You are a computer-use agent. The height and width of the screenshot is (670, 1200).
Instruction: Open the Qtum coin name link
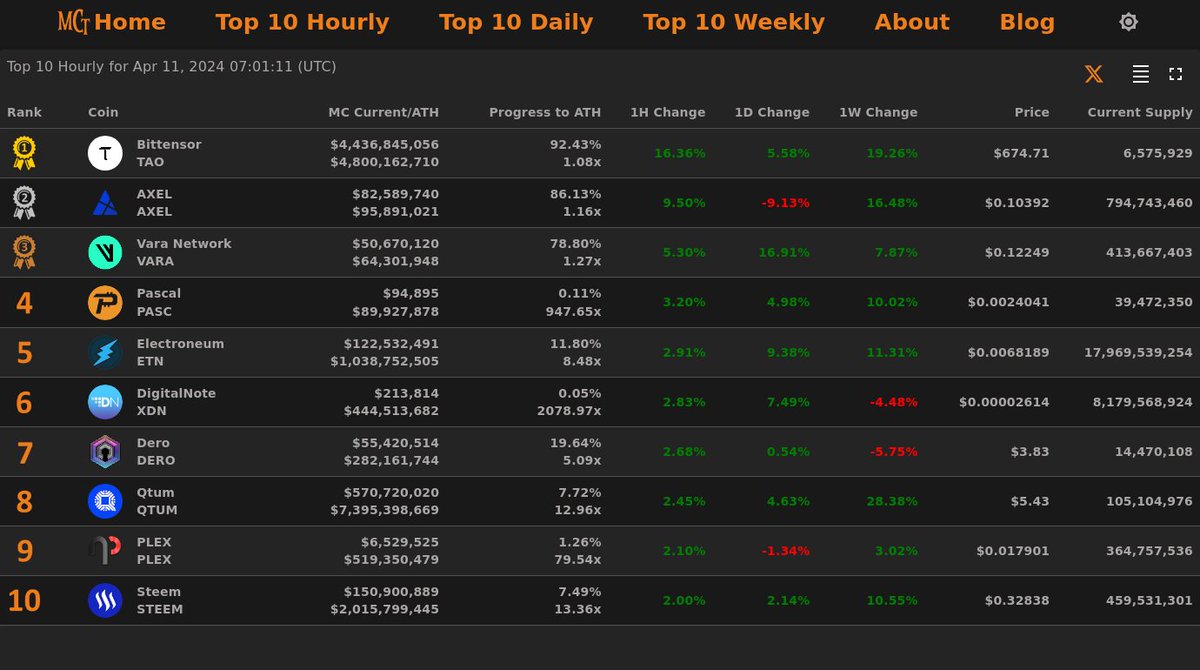155,492
